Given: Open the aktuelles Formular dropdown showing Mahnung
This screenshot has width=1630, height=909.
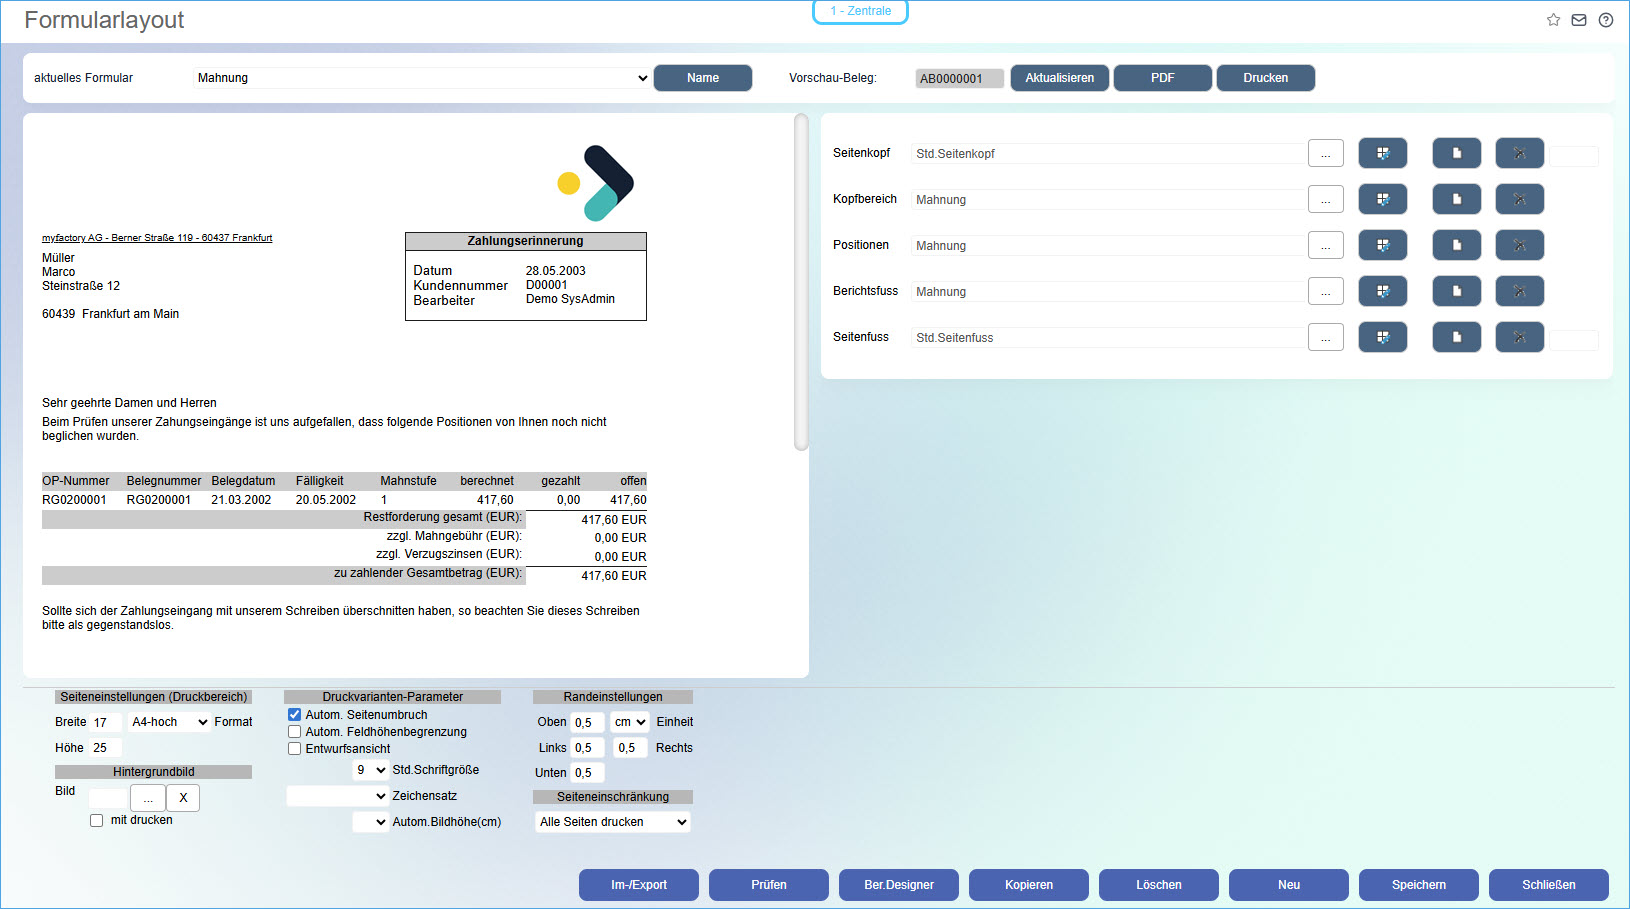Looking at the screenshot, I should pyautogui.click(x=421, y=78).
